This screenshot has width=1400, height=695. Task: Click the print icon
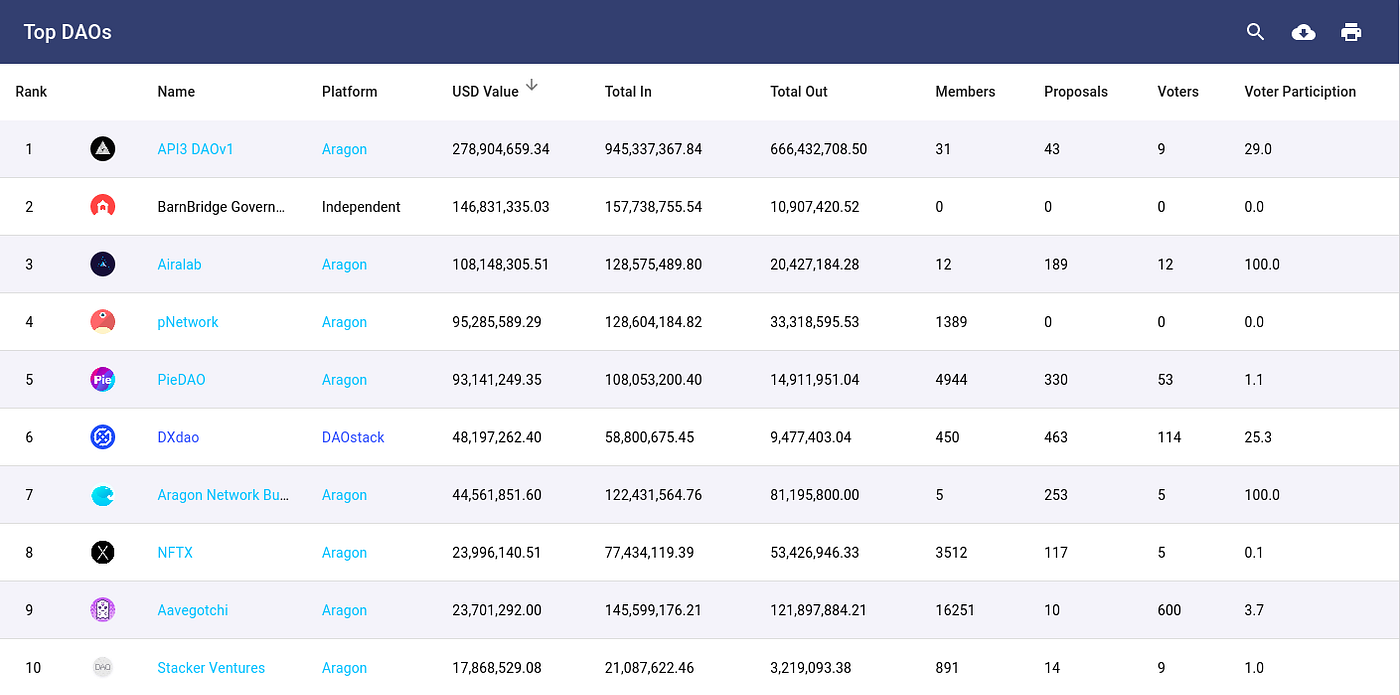(1351, 32)
